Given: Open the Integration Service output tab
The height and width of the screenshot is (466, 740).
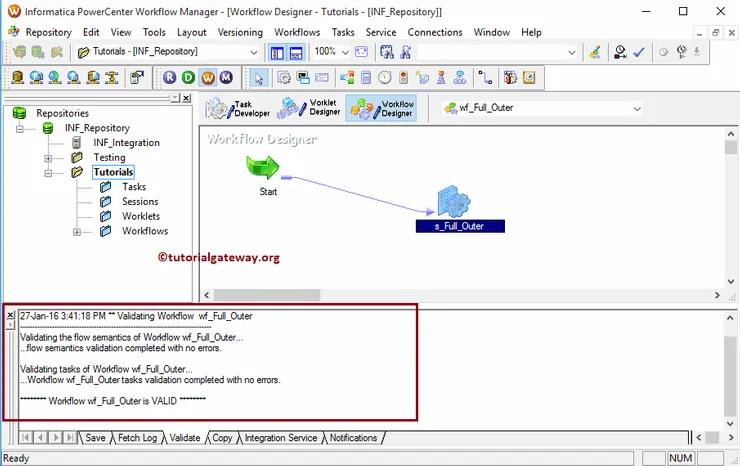Looking at the screenshot, I should (280, 438).
